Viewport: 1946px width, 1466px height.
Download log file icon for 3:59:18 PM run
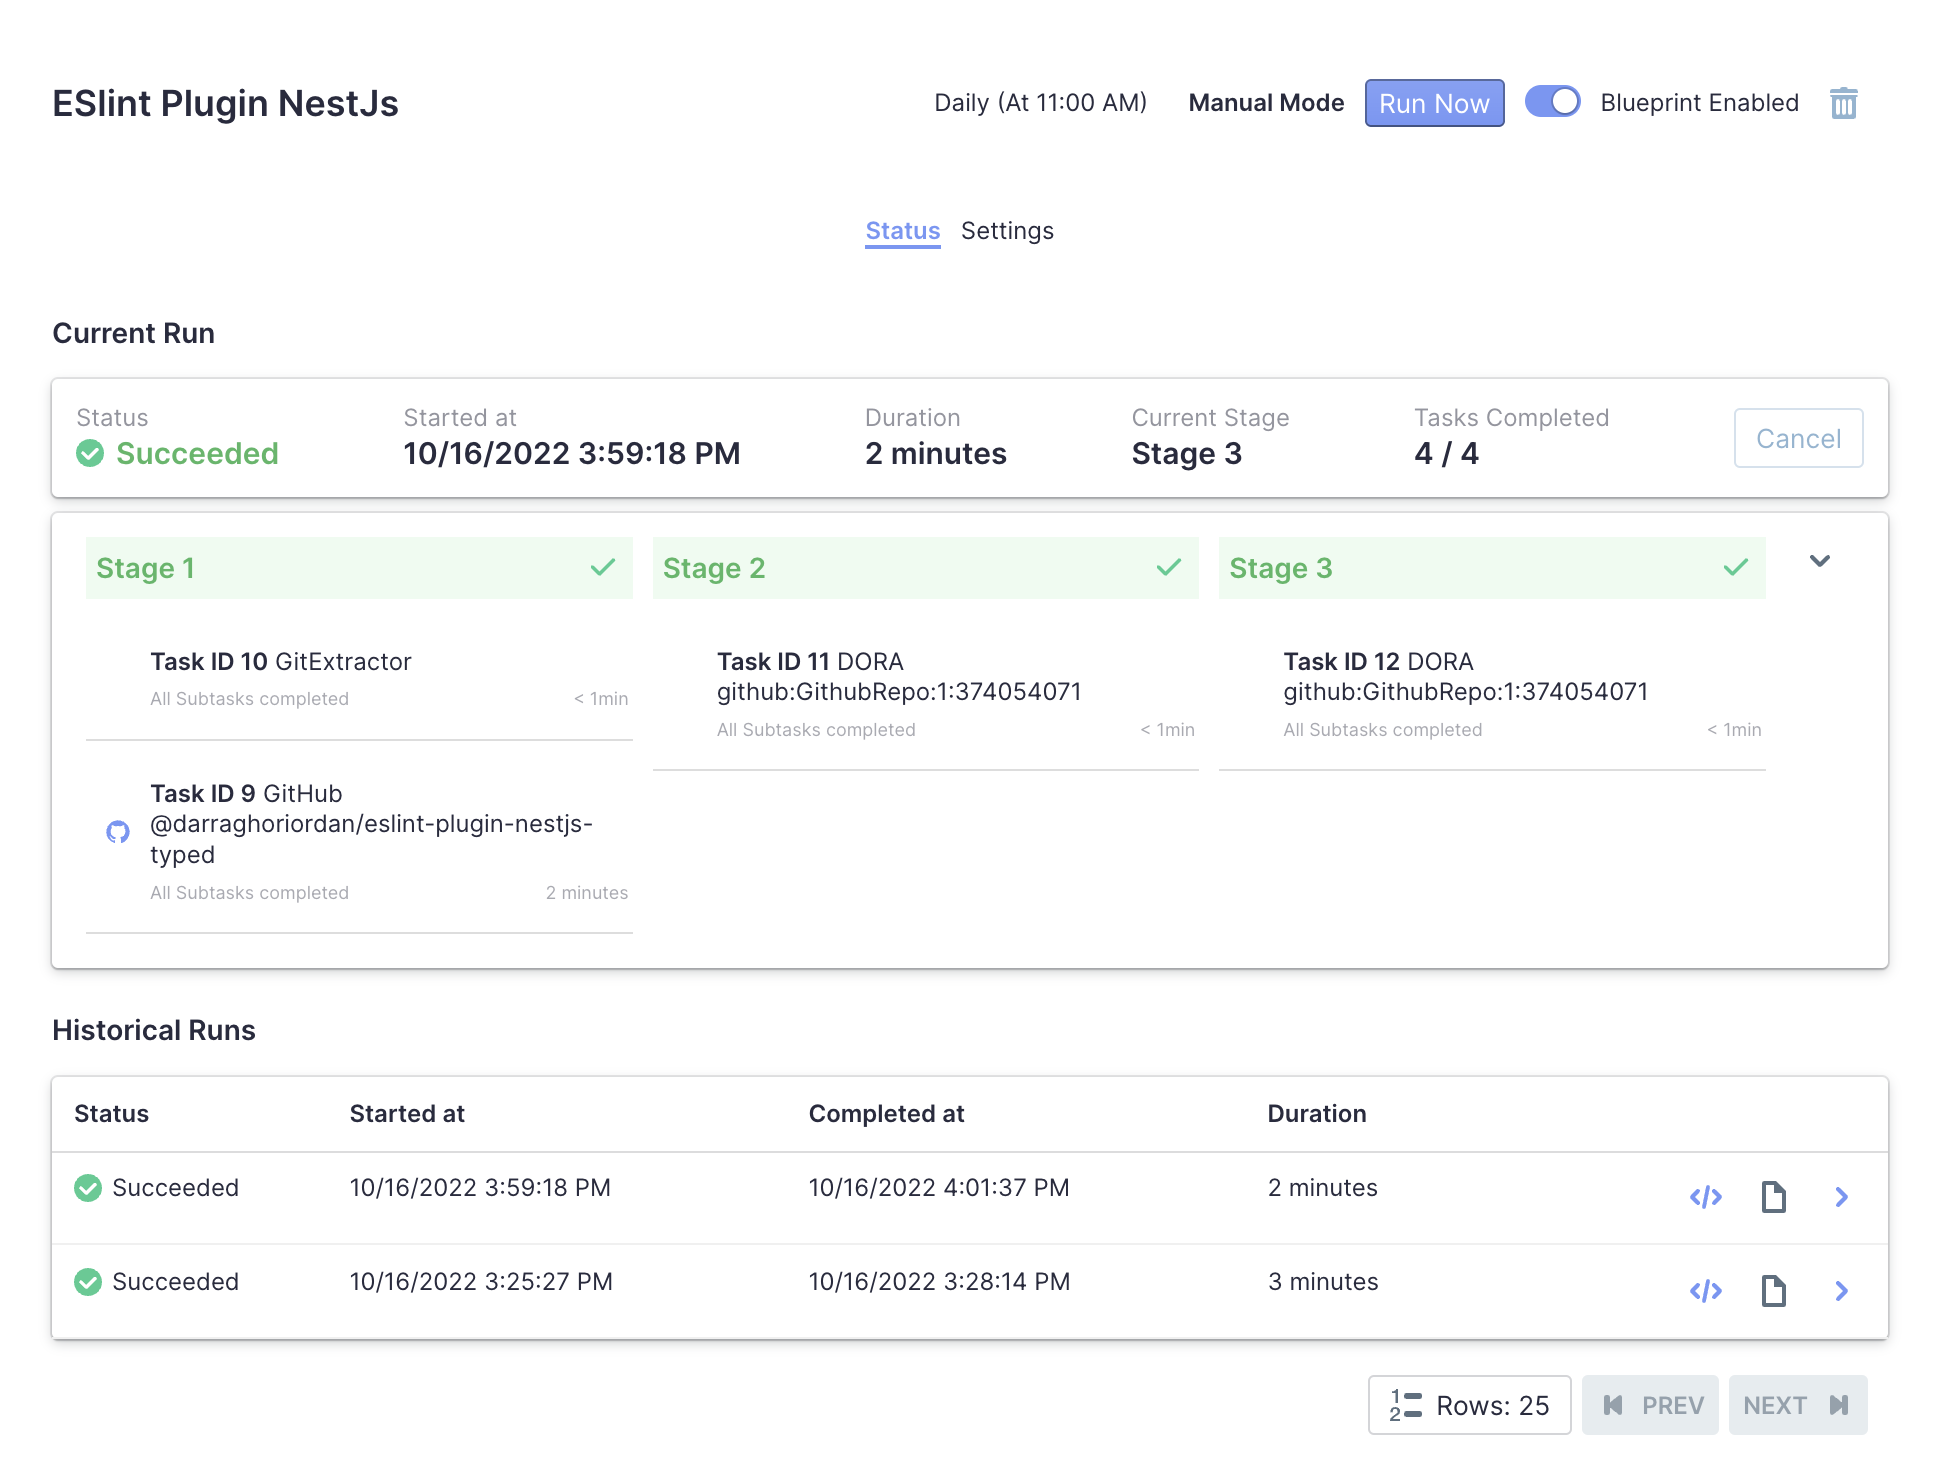point(1774,1197)
